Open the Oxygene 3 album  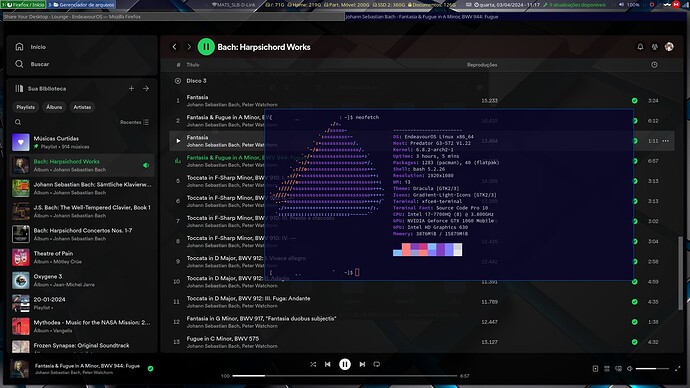click(x=82, y=280)
